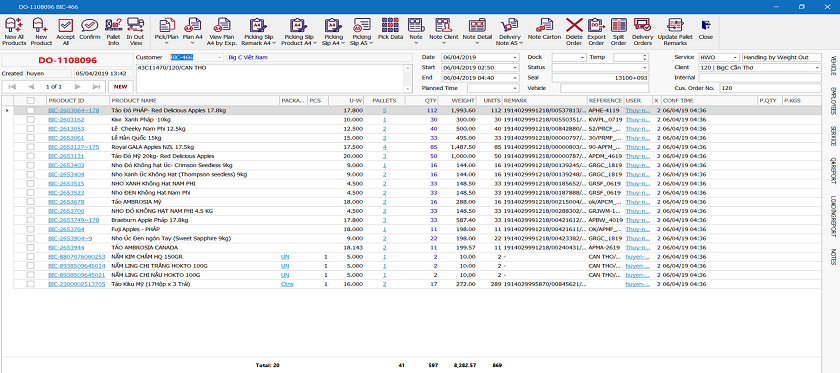Image resolution: width=840 pixels, height=373 pixels.
Task: Click the Ctns package link for Táo Kiku Mỹ
Action: pyautogui.click(x=287, y=284)
